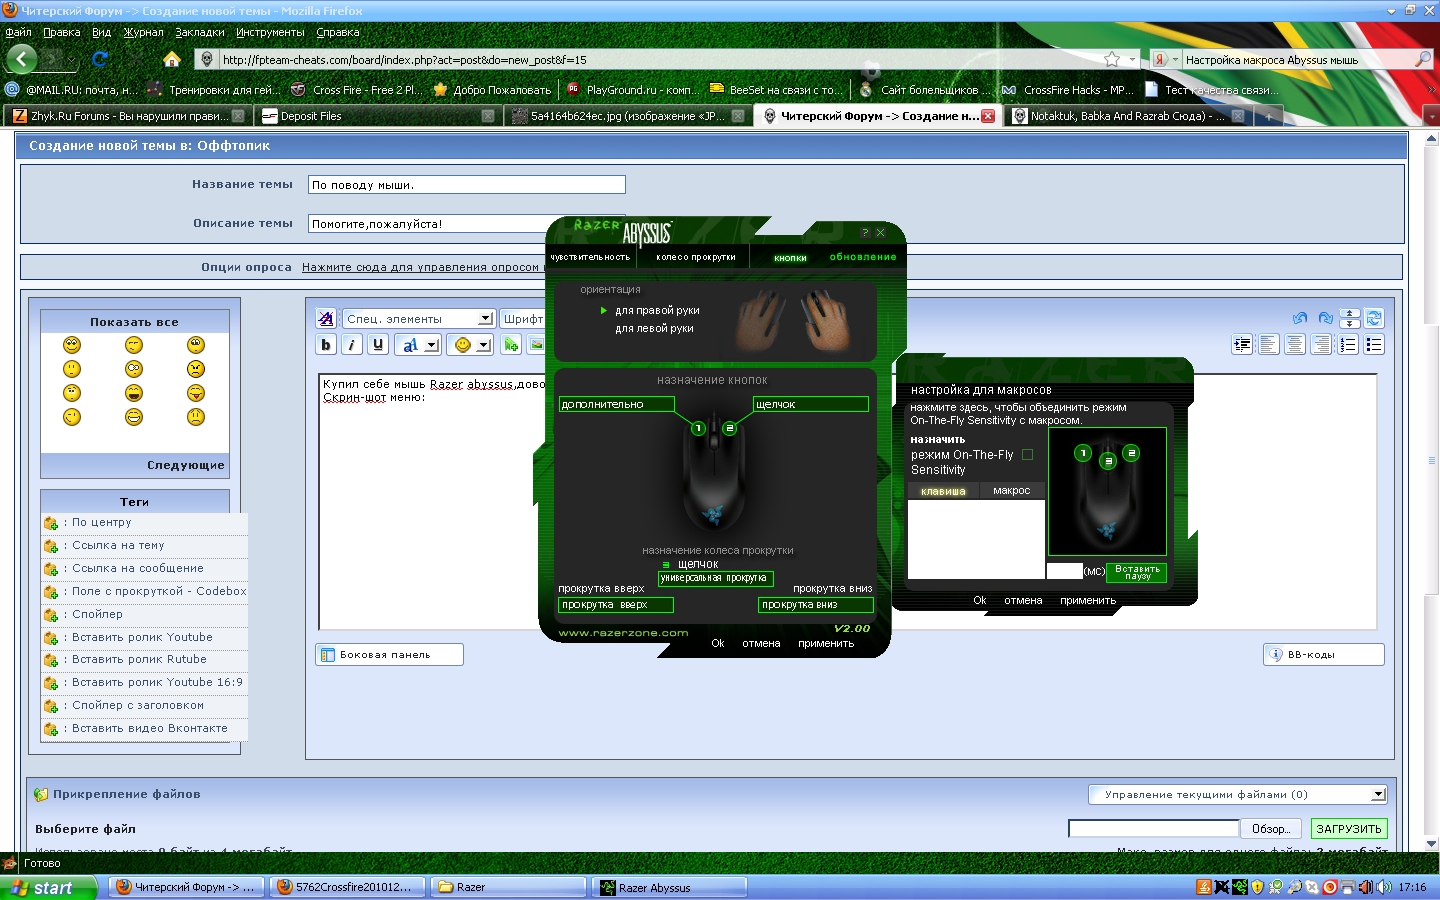Click применить in the Razer Abyssus window
1440x900 pixels.
pos(826,643)
